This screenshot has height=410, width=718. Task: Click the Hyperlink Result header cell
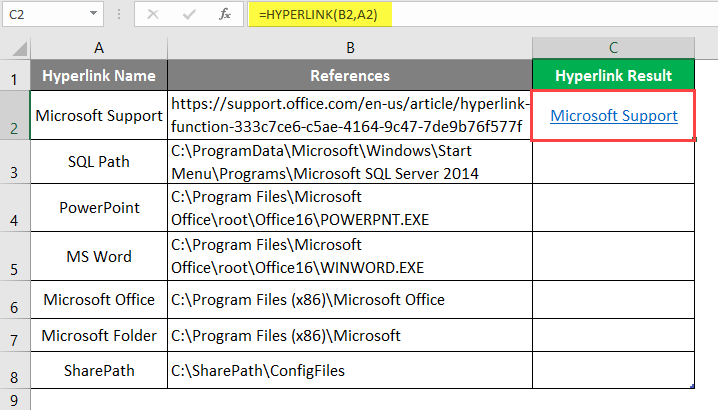click(614, 75)
